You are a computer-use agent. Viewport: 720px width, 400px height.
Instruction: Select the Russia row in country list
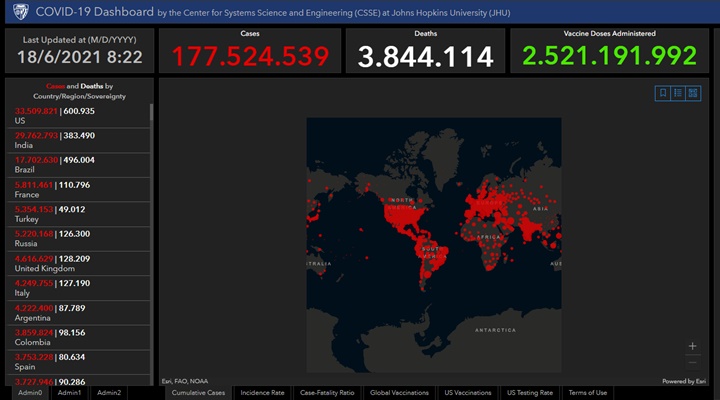tap(78, 239)
